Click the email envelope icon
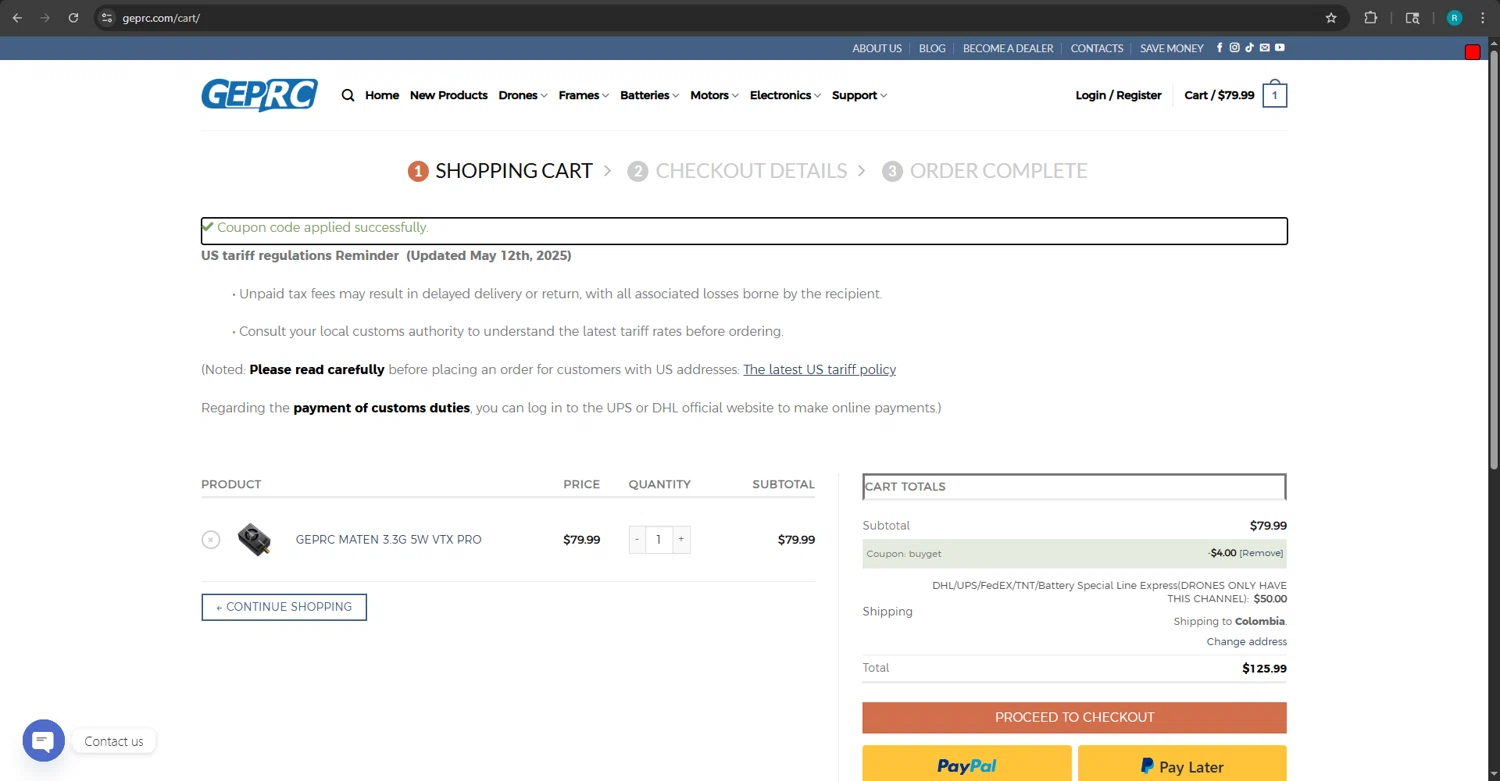1500x781 pixels. pyautogui.click(x=1265, y=48)
